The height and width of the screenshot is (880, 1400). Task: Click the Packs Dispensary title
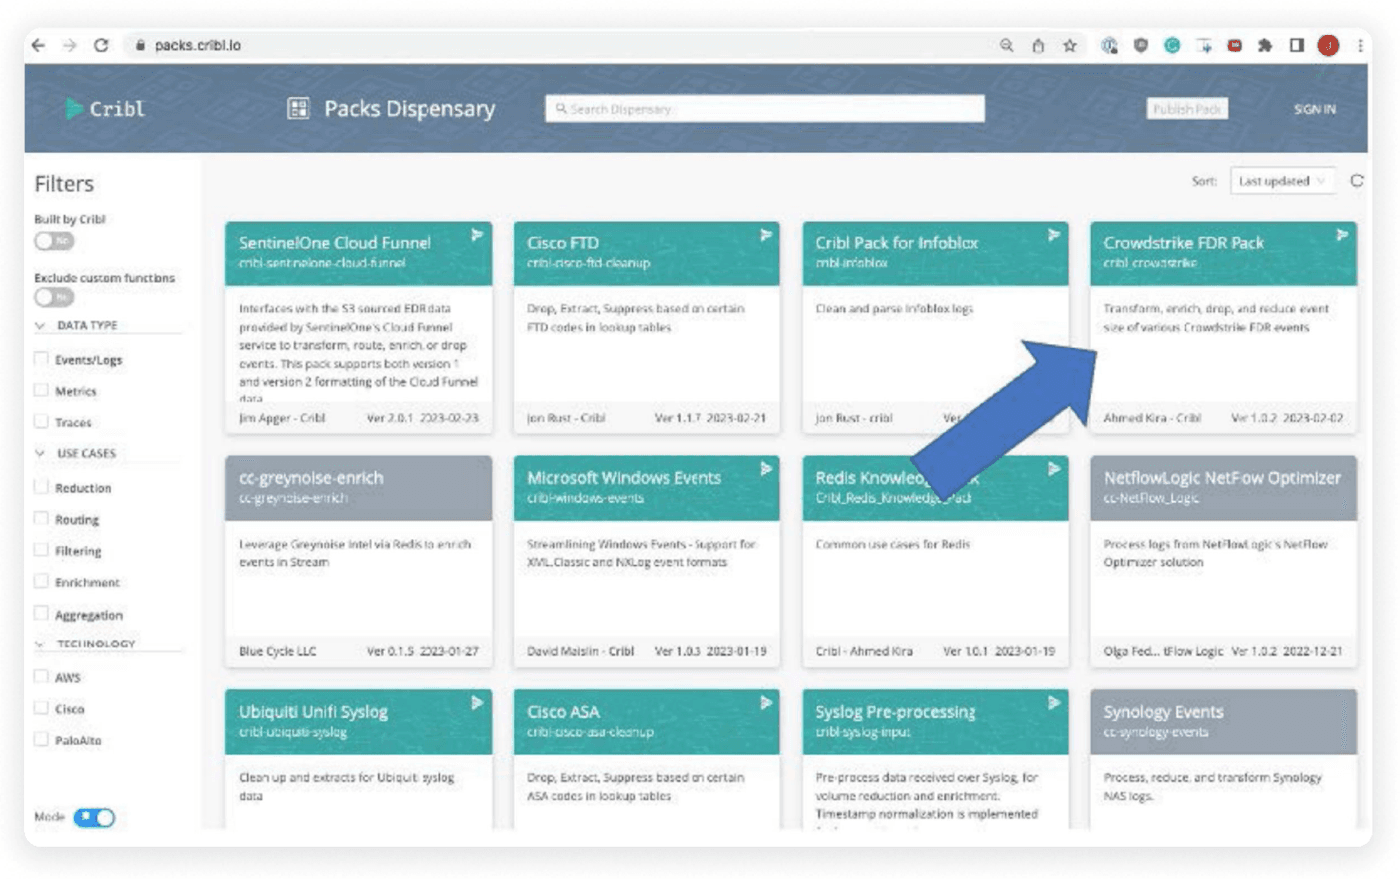pyautogui.click(x=409, y=108)
